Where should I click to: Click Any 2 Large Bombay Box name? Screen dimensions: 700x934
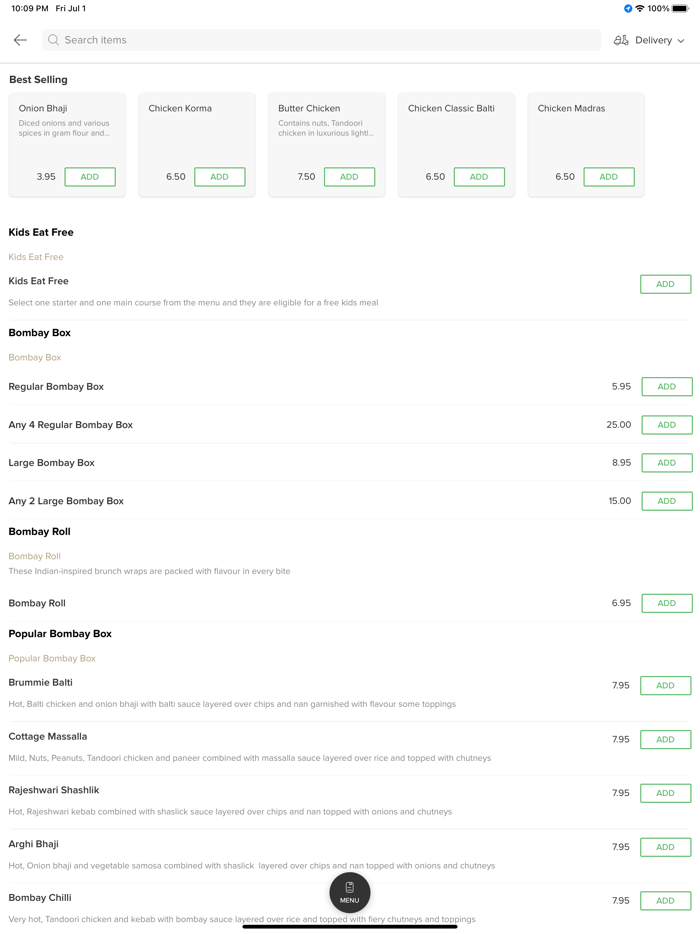(66, 501)
